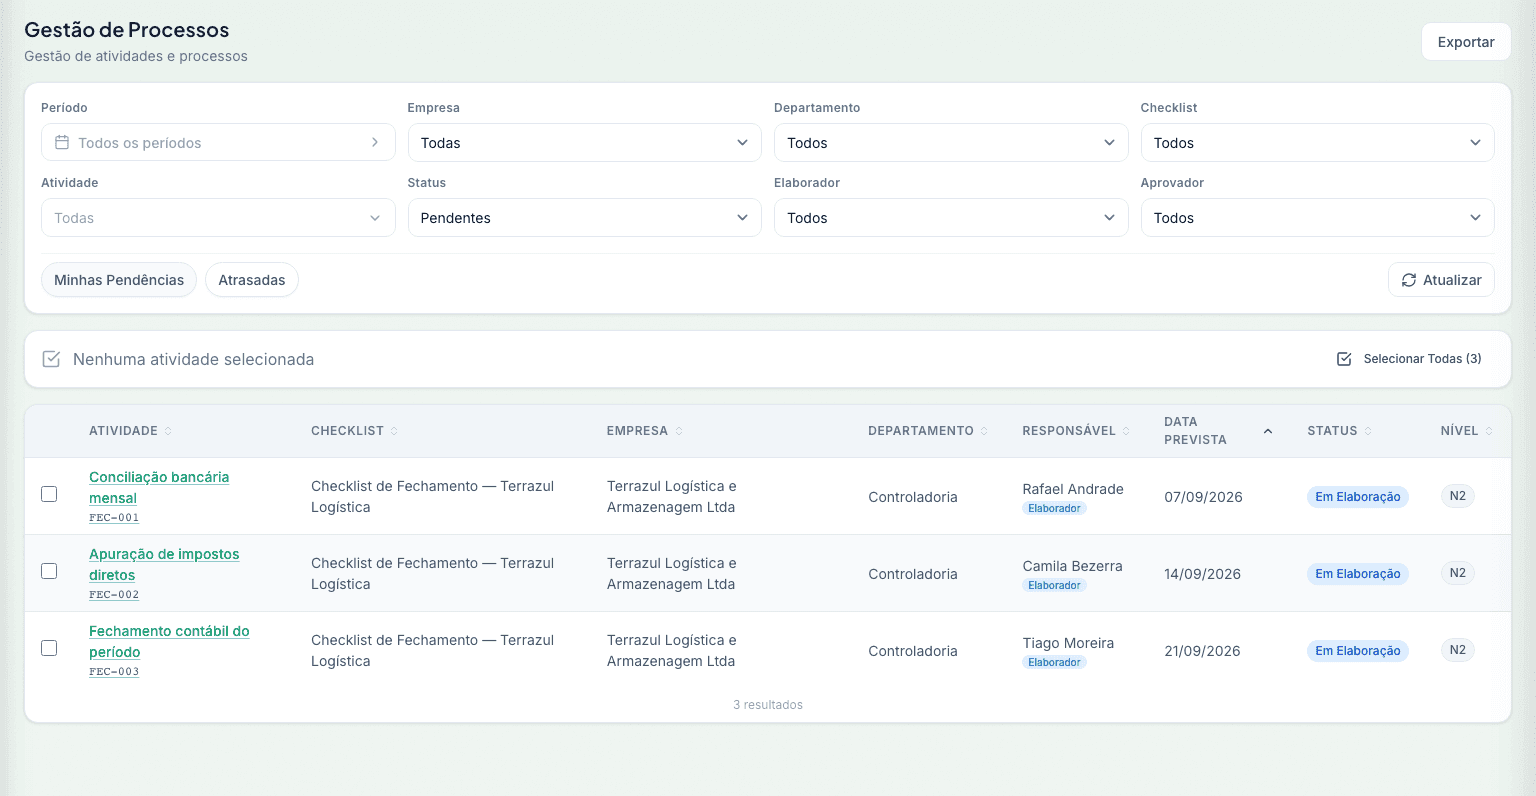This screenshot has width=1536, height=796.
Task: Sort by Status column arrow icon
Action: [1368, 431]
